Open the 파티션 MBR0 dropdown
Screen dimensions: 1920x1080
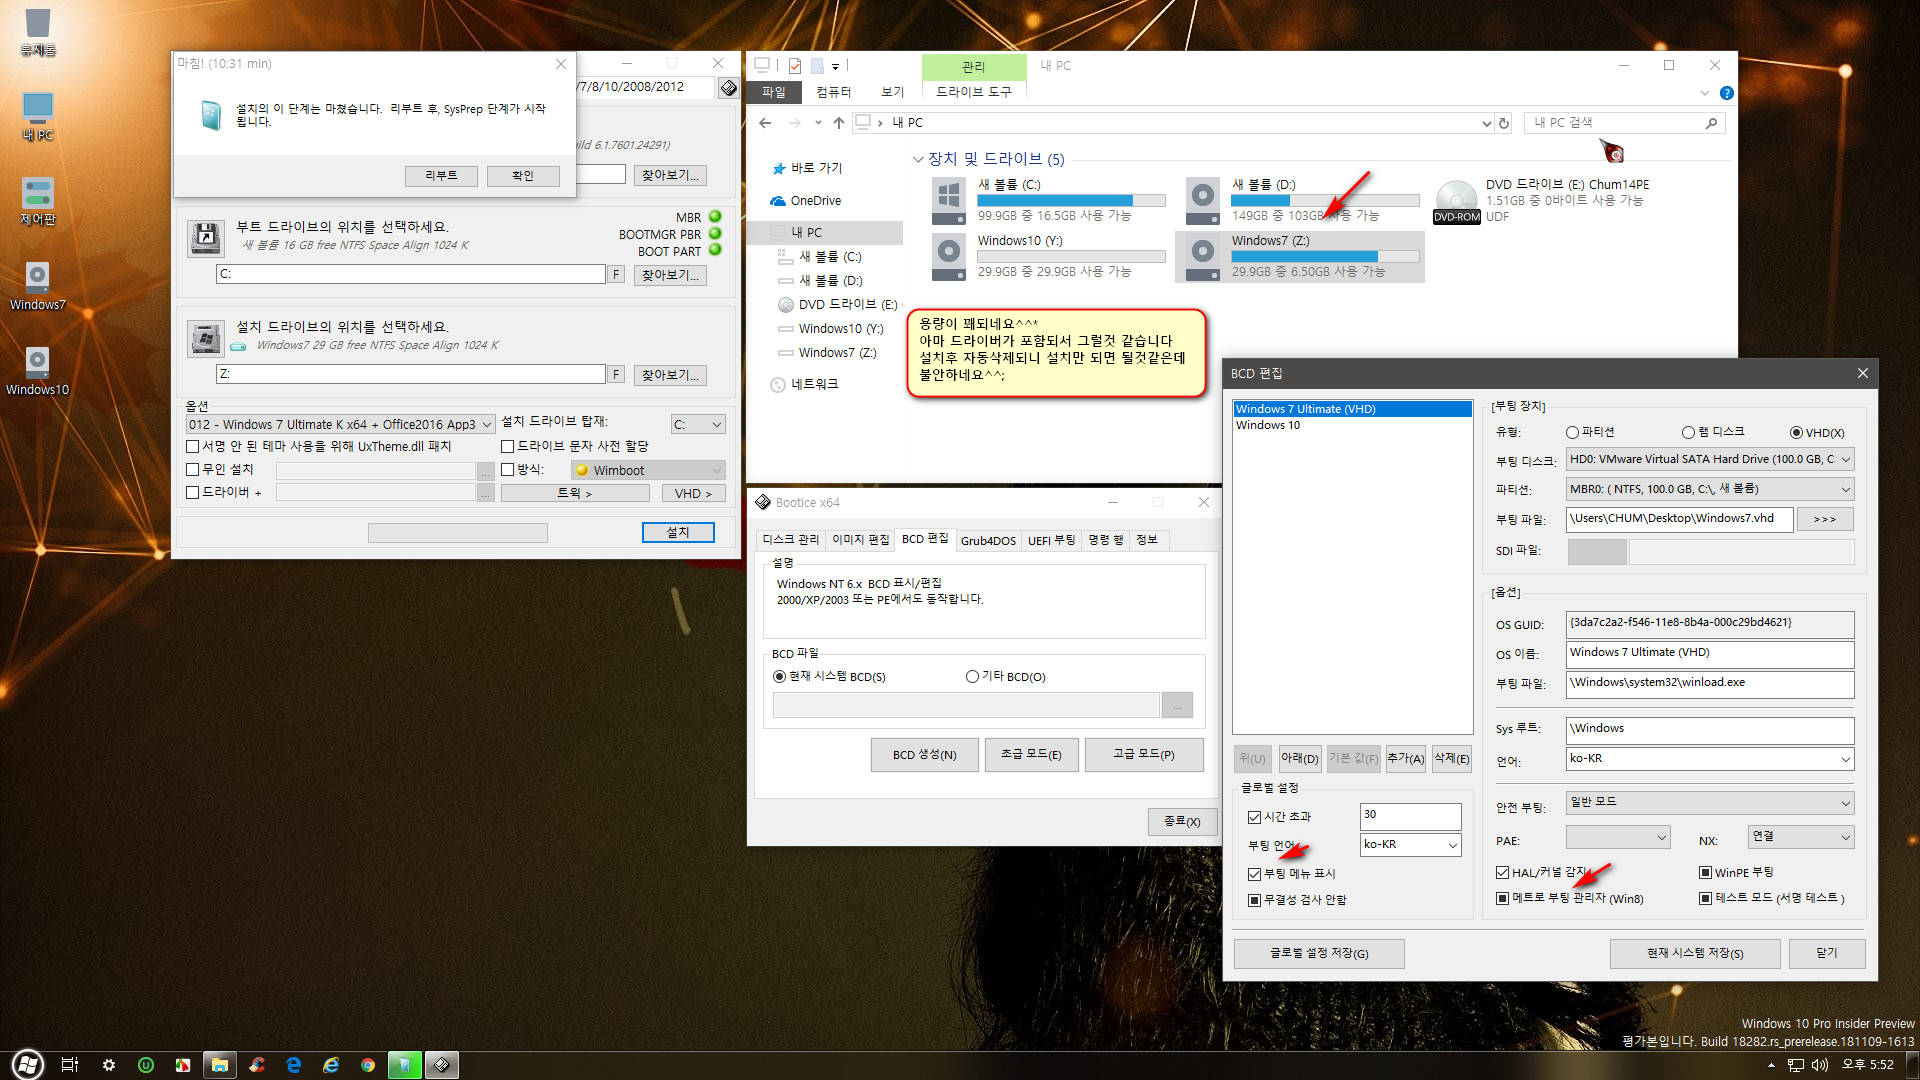[x=1710, y=489]
